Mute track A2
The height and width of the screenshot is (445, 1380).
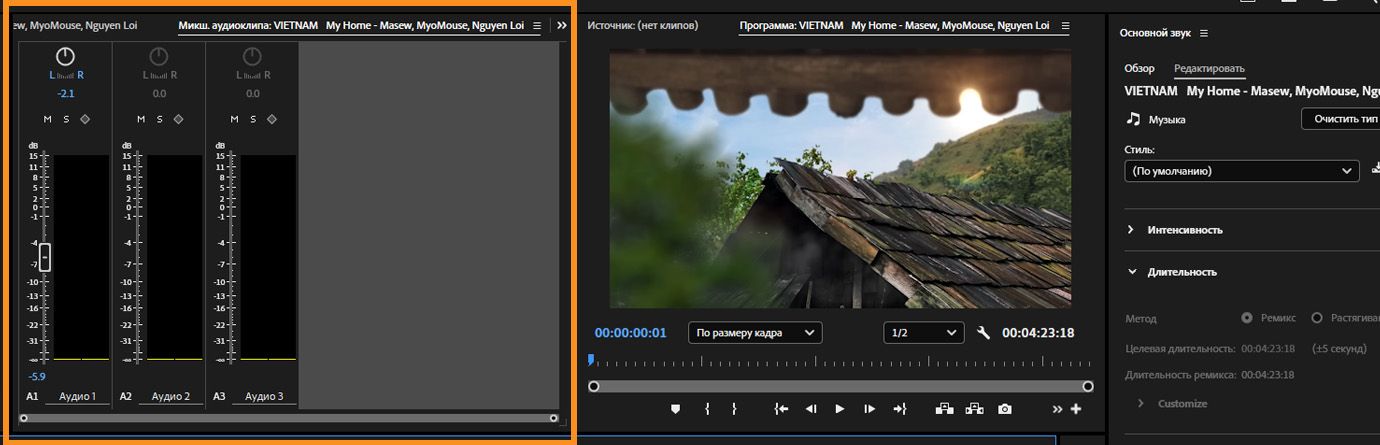tap(140, 119)
